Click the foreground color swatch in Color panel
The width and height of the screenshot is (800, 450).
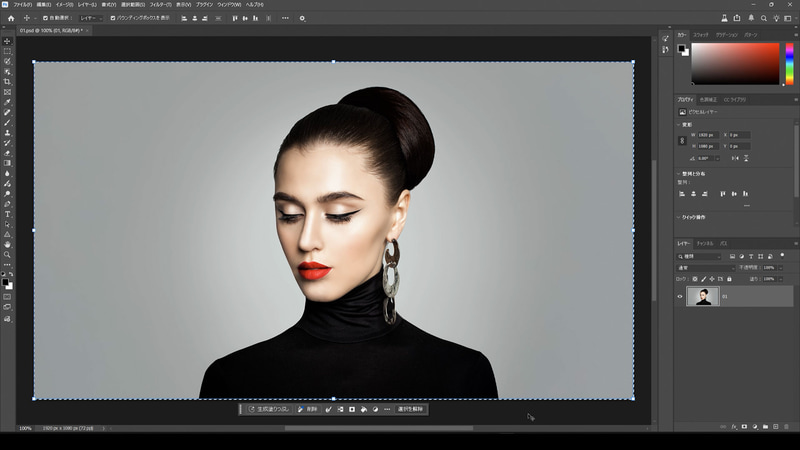(x=681, y=48)
